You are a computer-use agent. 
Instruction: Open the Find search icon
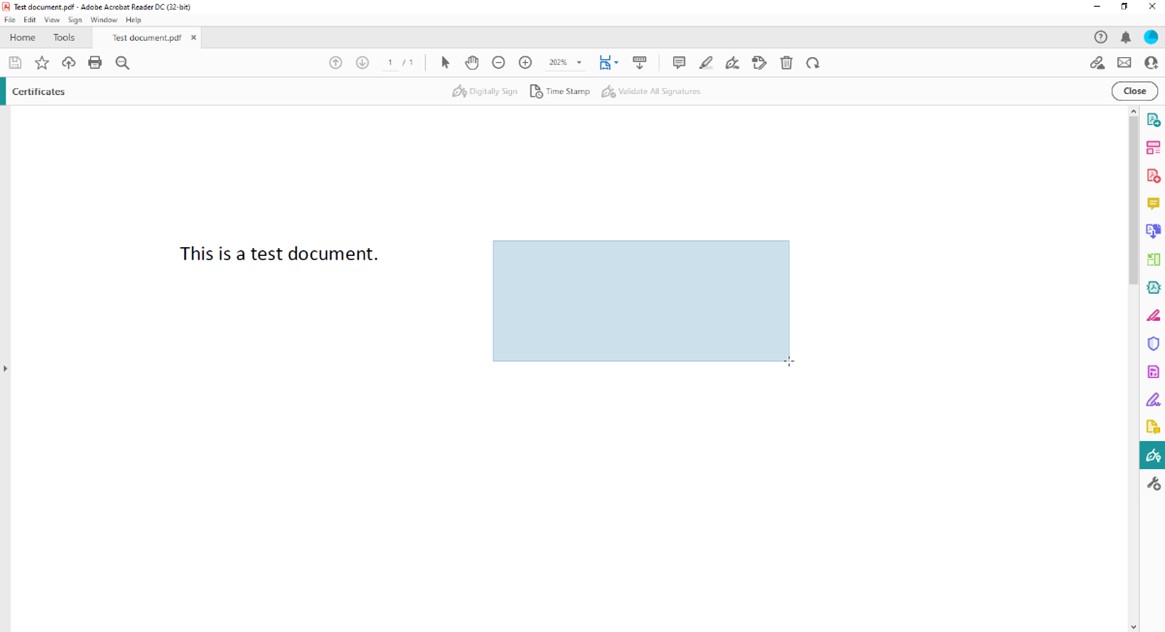[x=122, y=62]
